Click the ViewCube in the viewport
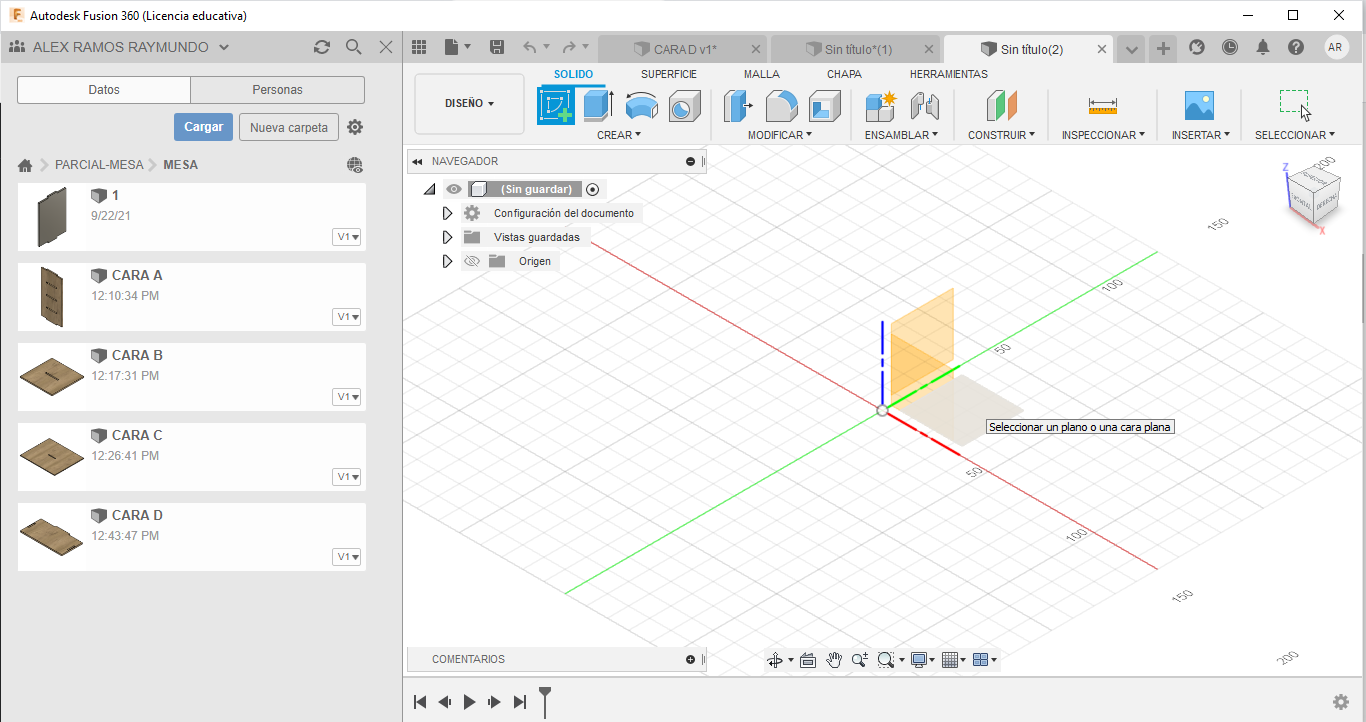Screen dimensions: 1366x722 click(x=1312, y=194)
